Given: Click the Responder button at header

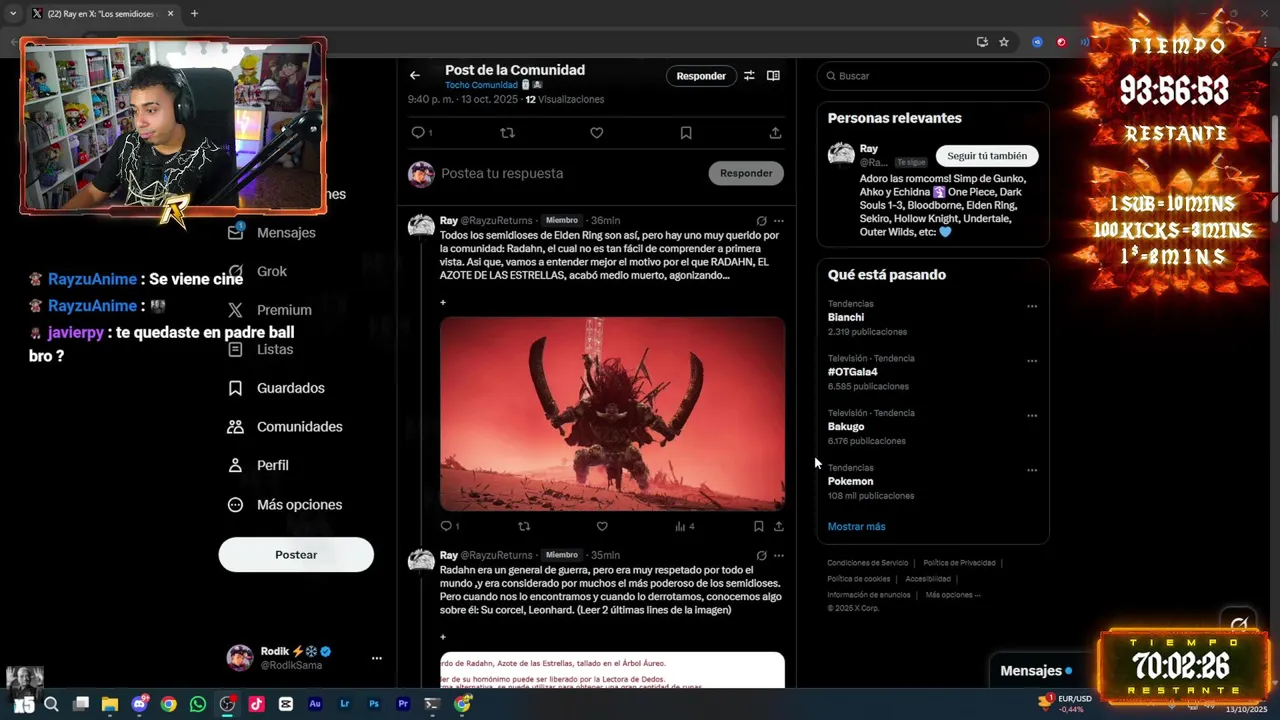Looking at the screenshot, I should (701, 76).
